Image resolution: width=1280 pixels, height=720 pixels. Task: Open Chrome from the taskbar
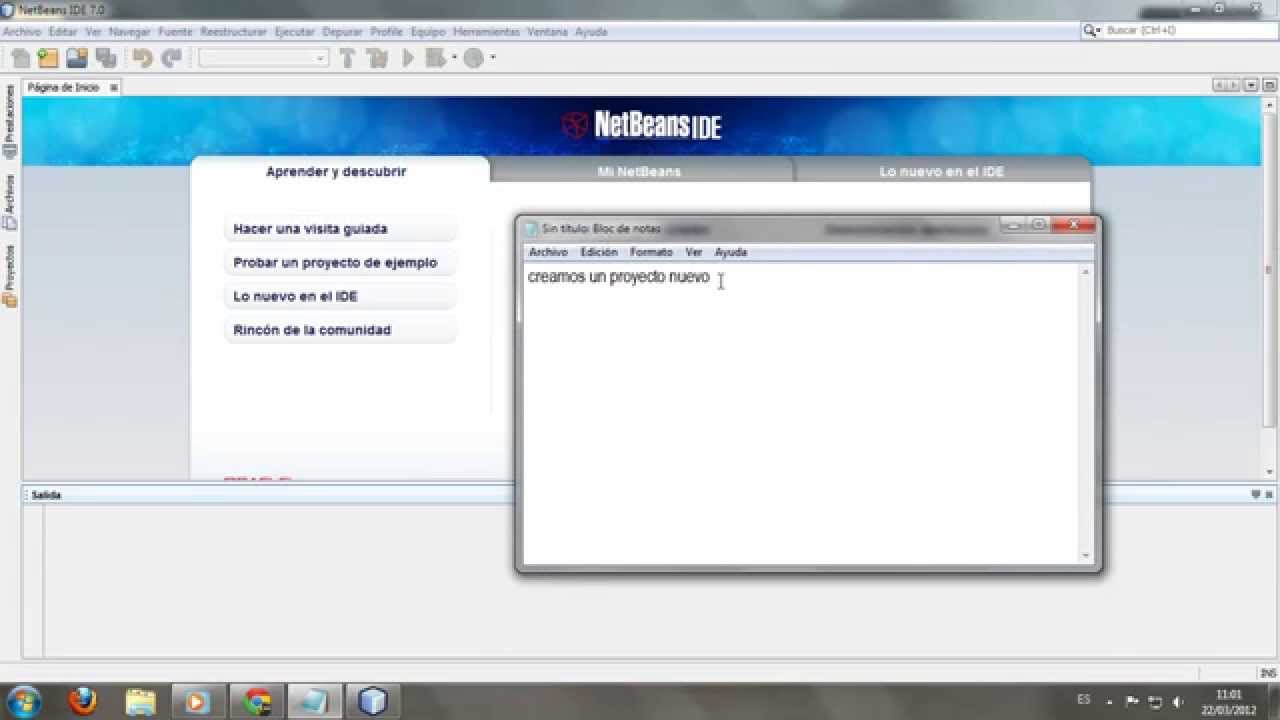coord(256,701)
